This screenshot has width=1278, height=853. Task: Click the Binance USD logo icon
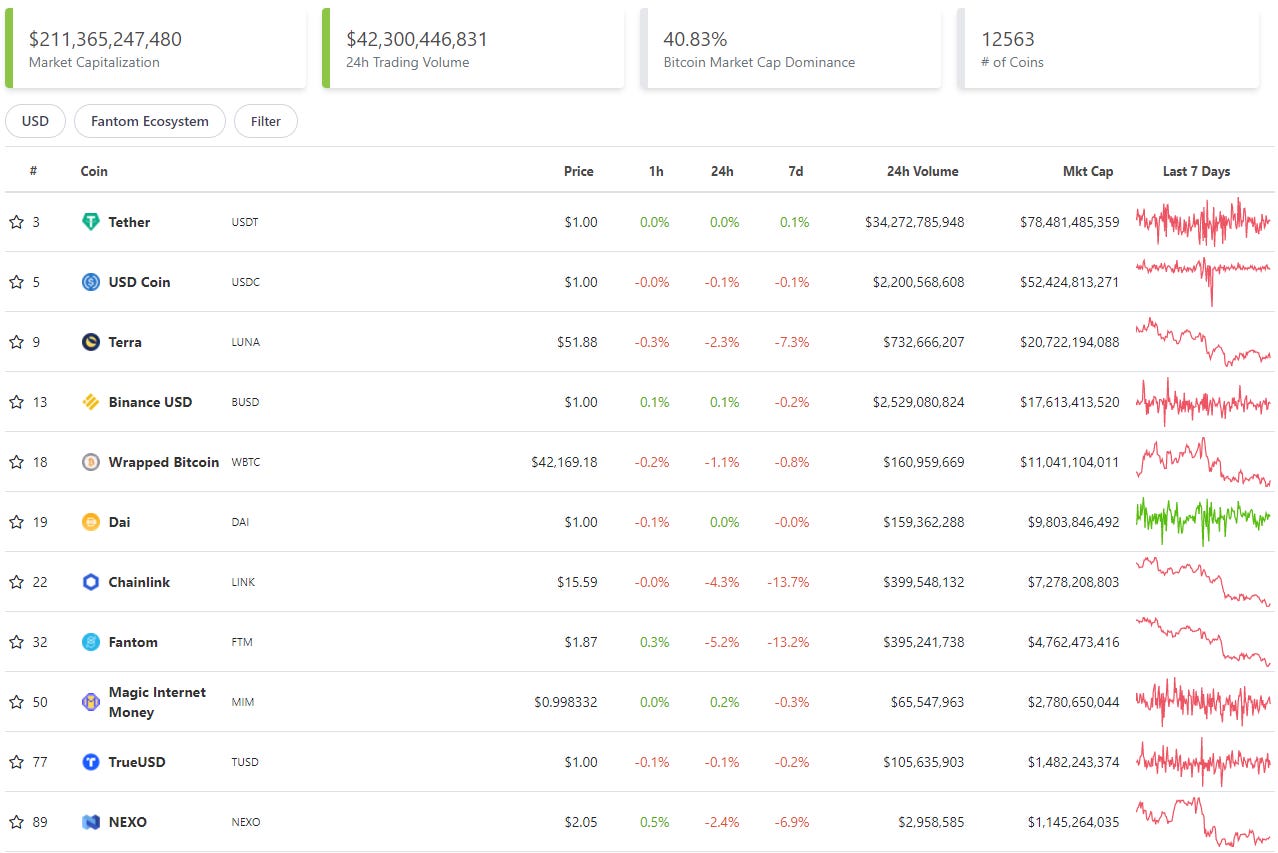tap(91, 402)
